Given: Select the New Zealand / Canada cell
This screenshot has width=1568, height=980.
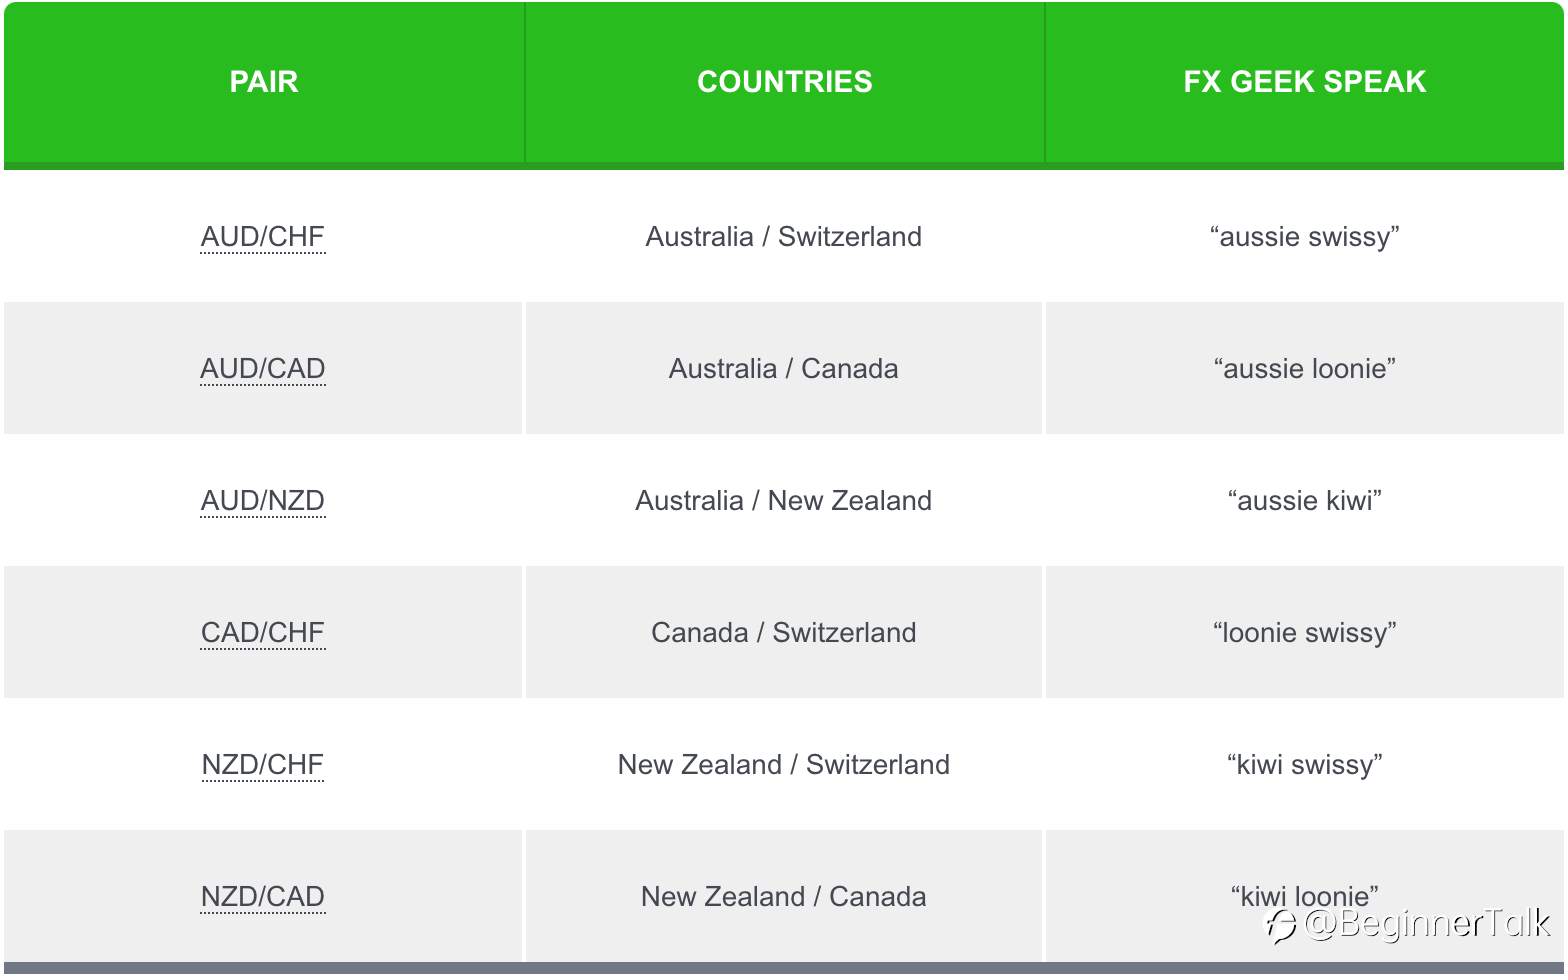Looking at the screenshot, I should [784, 897].
